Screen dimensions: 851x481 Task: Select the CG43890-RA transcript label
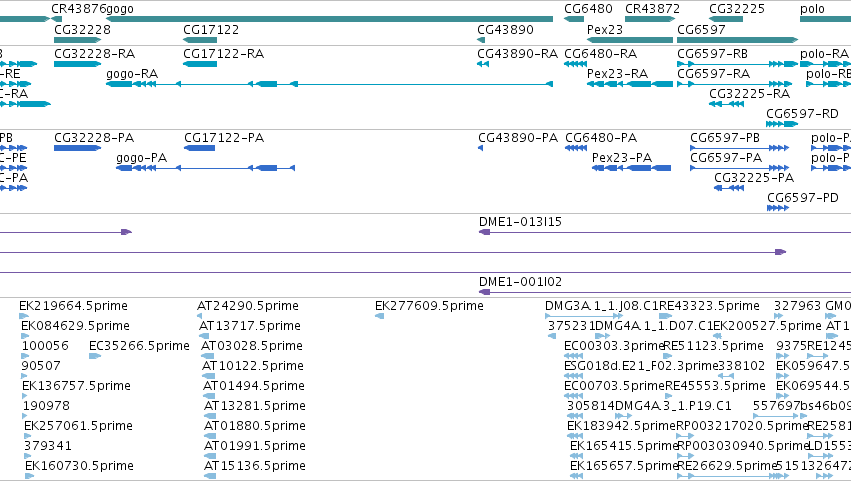point(517,54)
